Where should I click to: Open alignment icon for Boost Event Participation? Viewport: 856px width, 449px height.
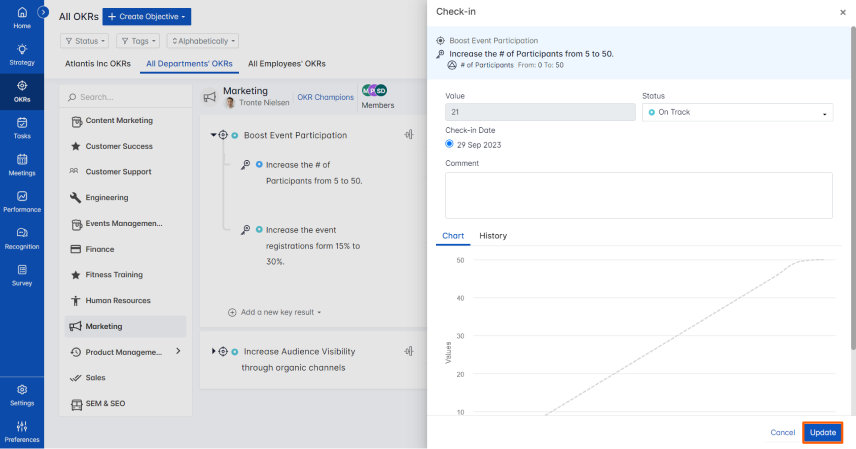click(409, 134)
